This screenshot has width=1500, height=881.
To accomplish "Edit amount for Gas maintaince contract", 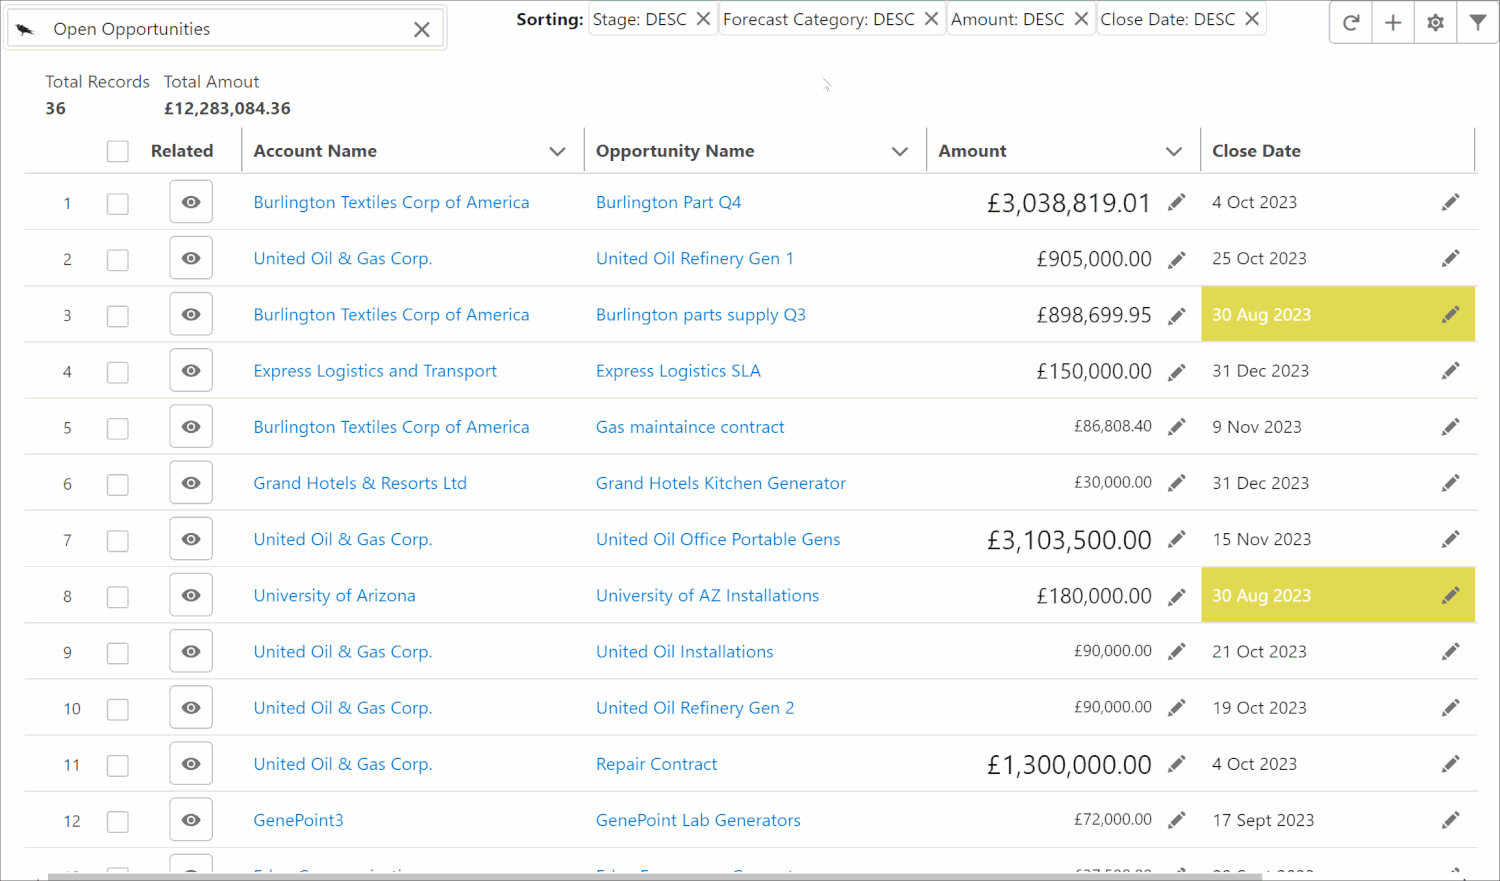I will click(1177, 427).
